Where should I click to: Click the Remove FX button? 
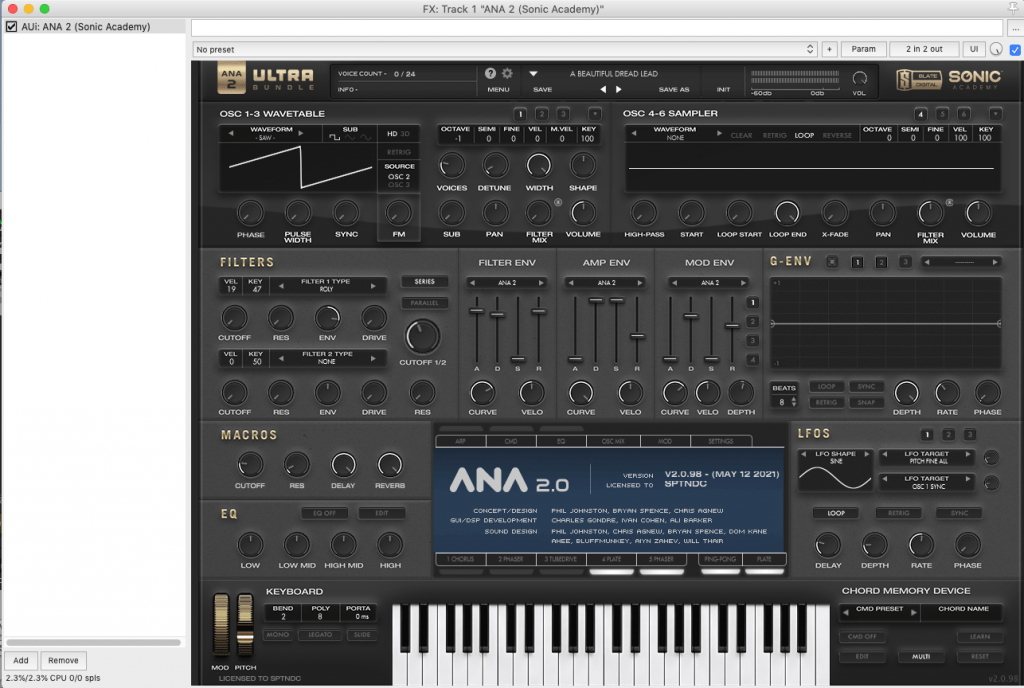click(x=63, y=661)
